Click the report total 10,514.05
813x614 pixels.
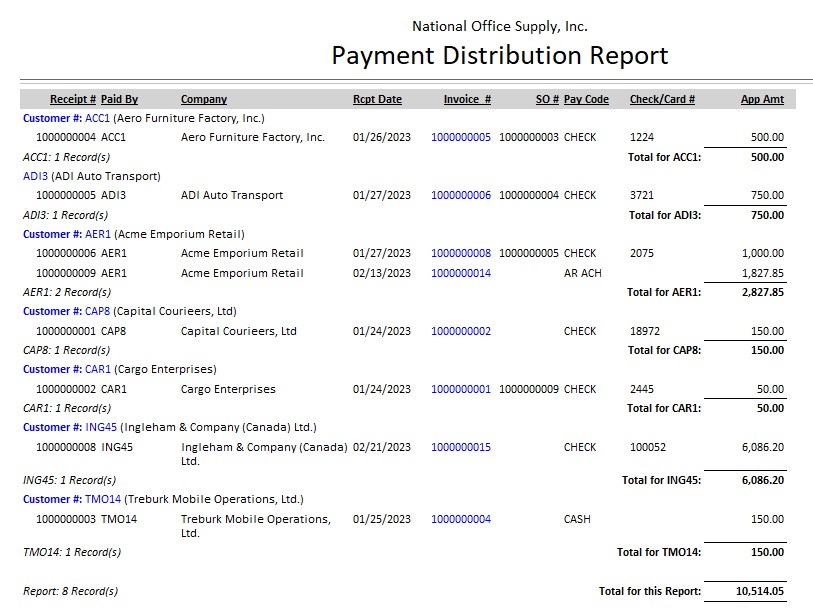click(x=760, y=591)
